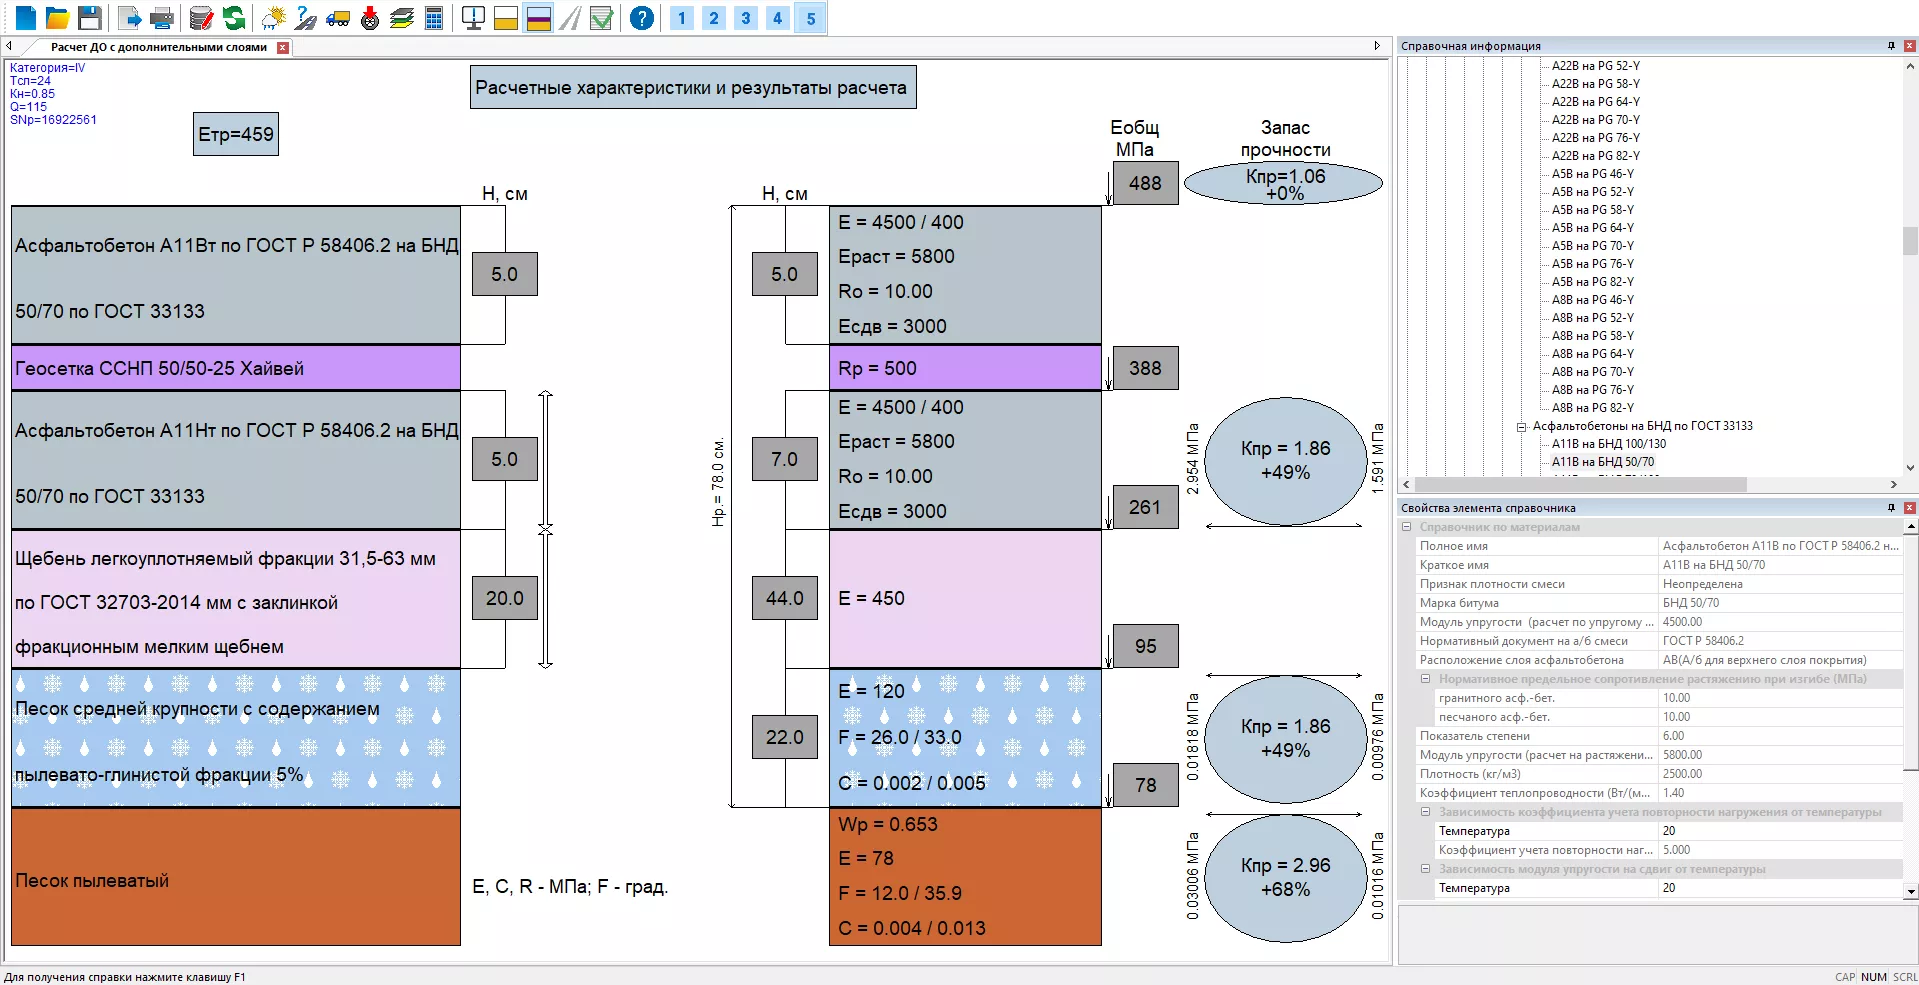Click numbered toolbar button 1
Screen dimensions: 1919x985
tap(682, 18)
